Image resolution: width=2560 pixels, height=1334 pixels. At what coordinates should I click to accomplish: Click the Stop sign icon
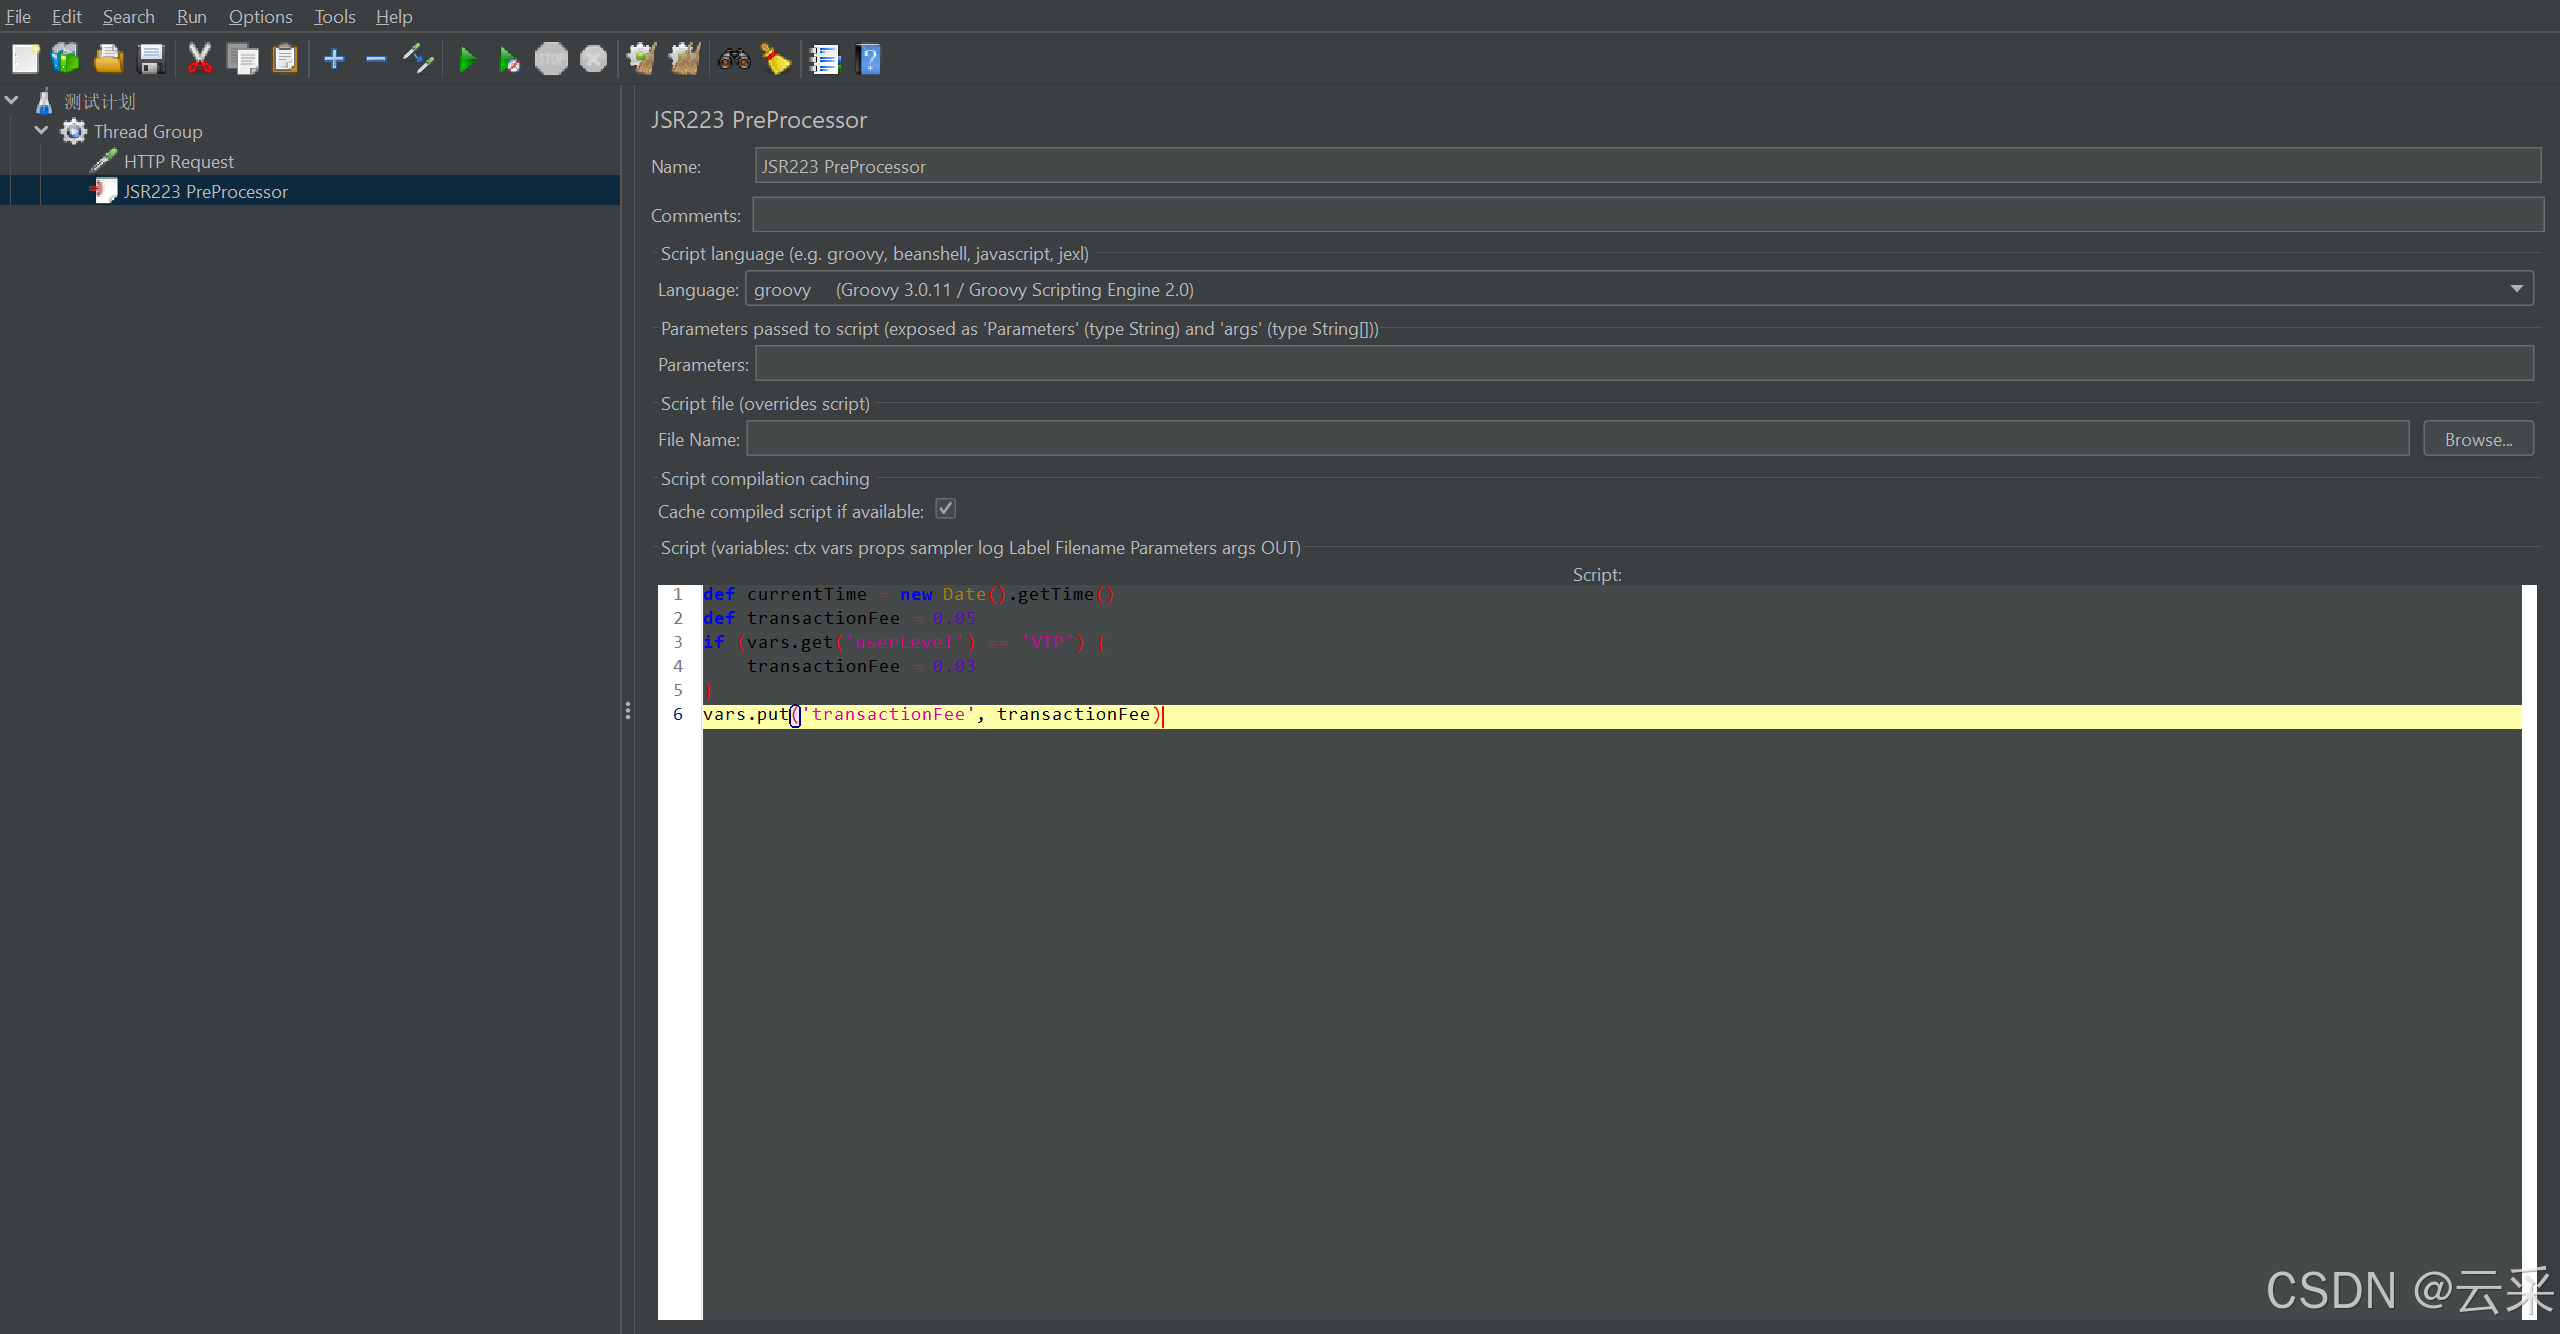551,59
